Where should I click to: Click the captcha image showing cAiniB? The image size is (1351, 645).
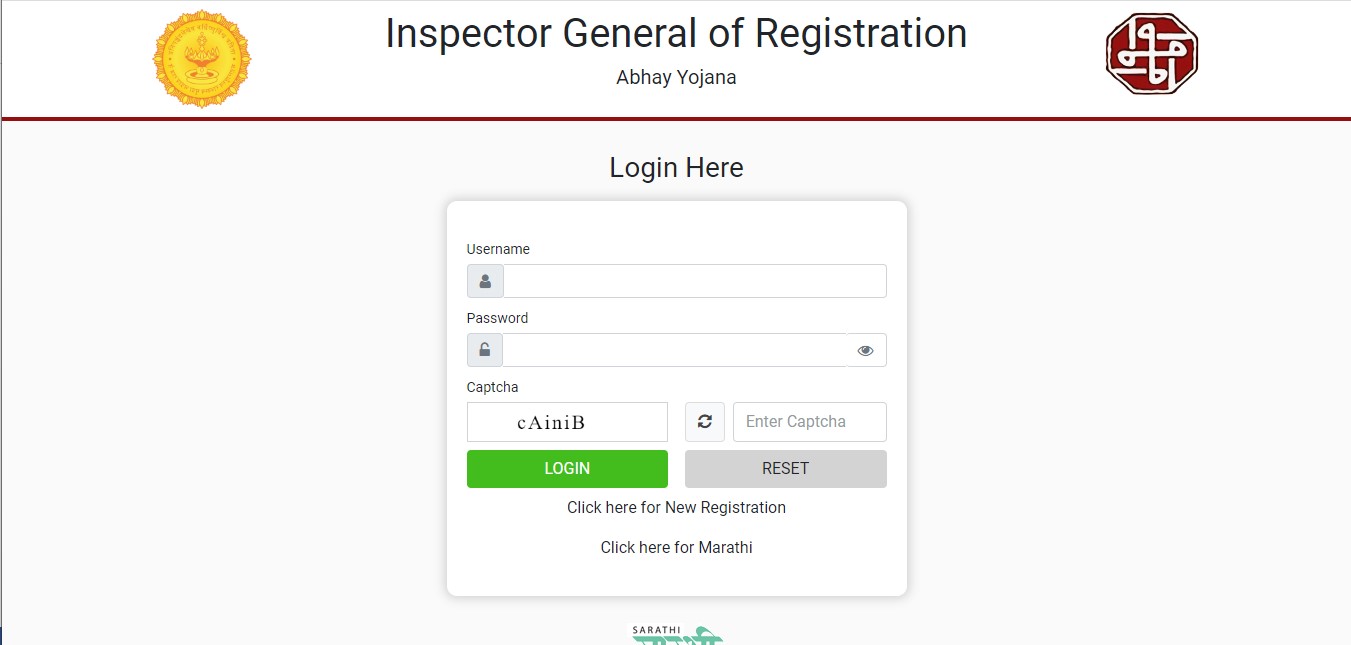[x=567, y=422]
